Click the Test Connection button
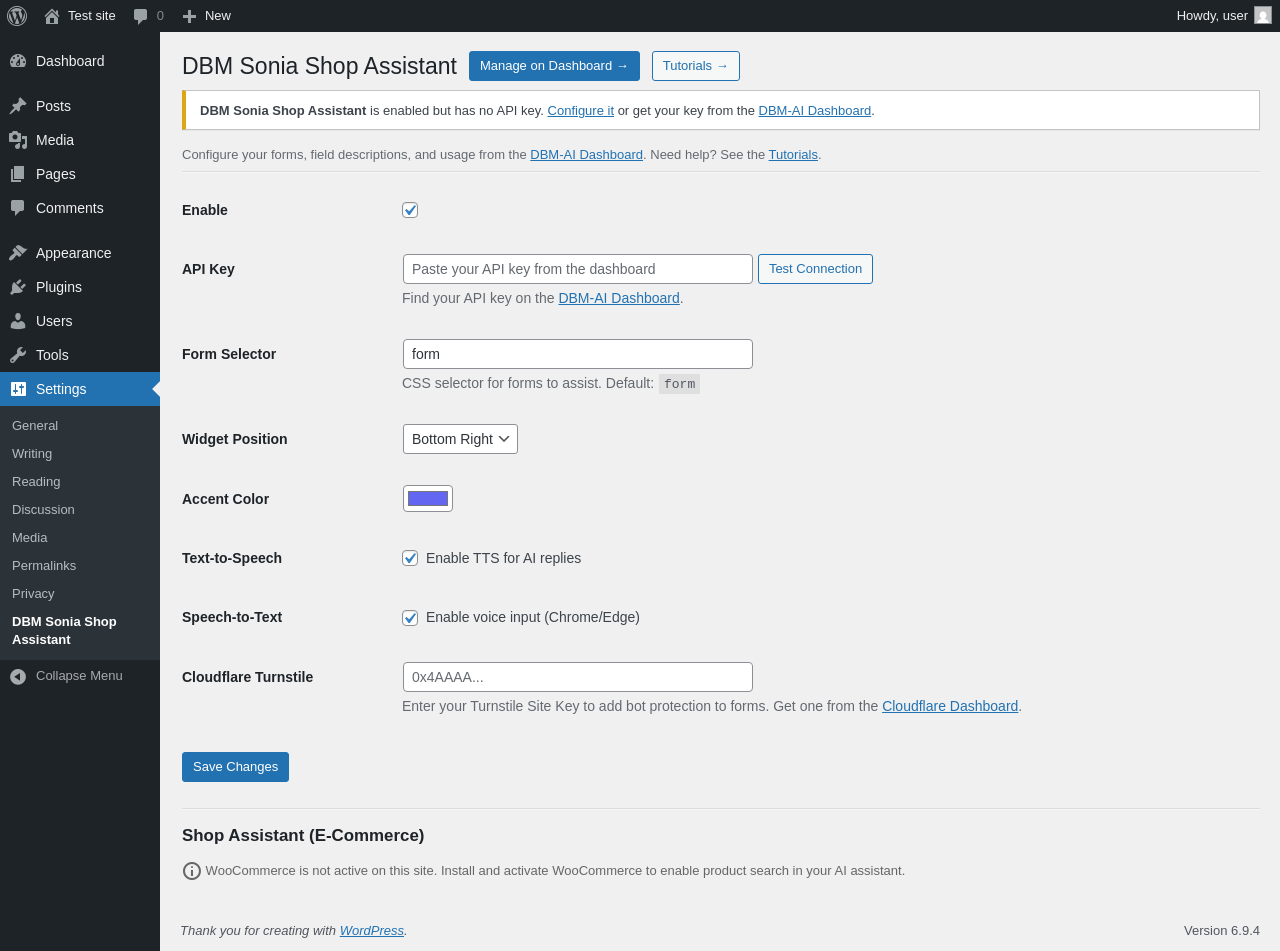The width and height of the screenshot is (1280, 951). click(815, 269)
